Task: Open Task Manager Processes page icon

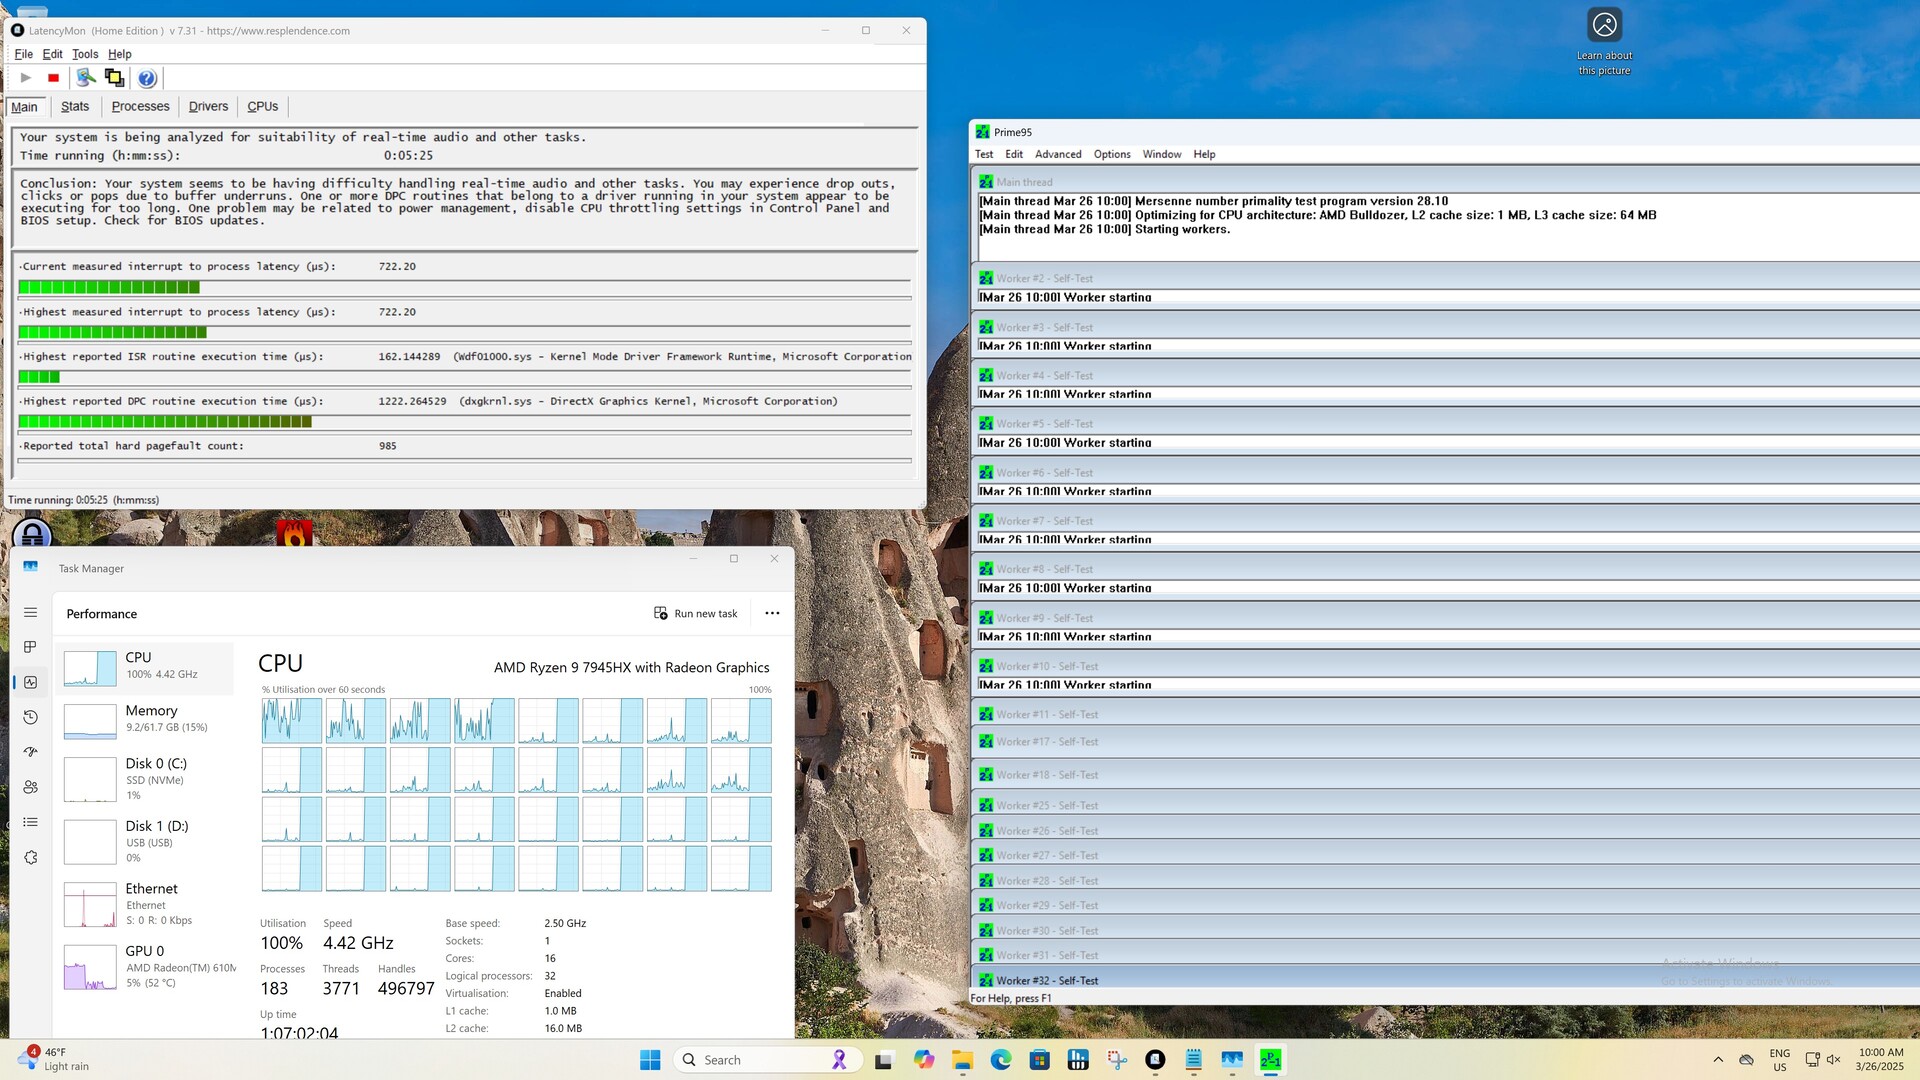Action: pyautogui.click(x=30, y=647)
